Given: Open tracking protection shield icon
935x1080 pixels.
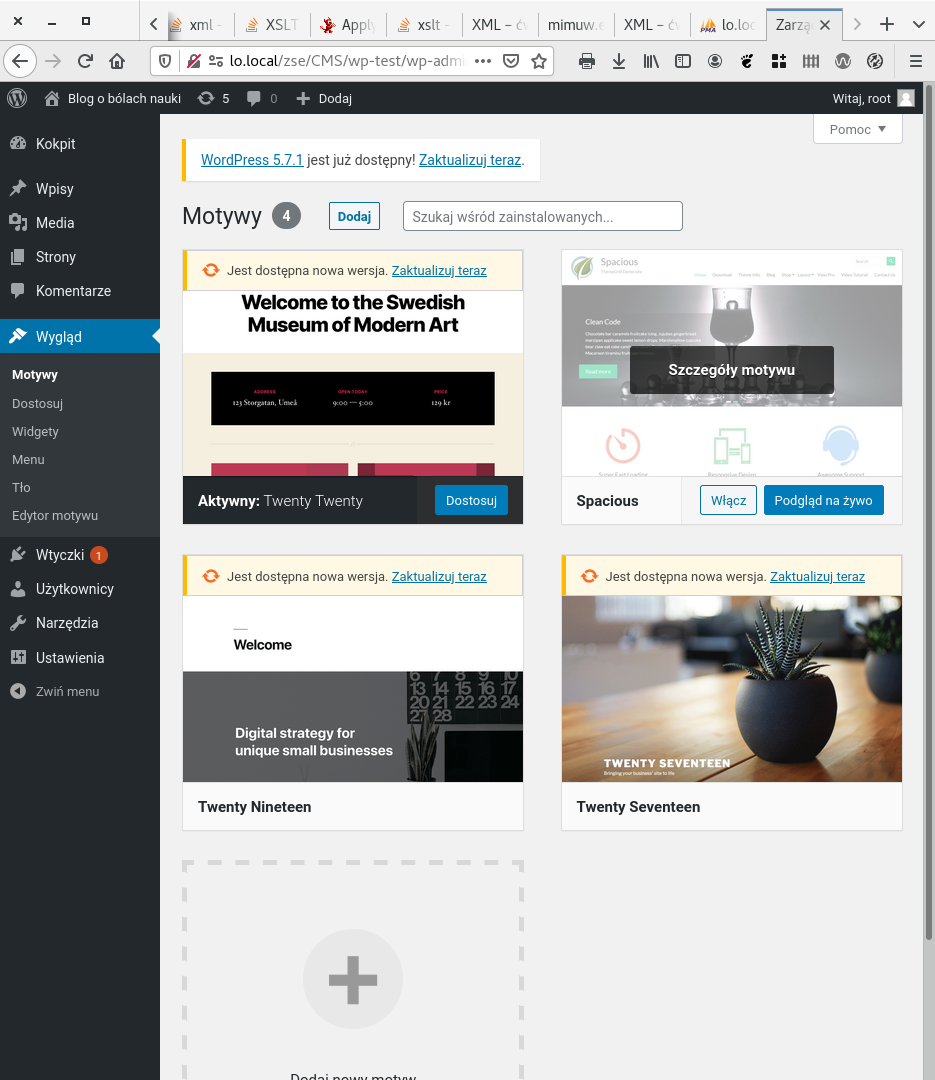Looking at the screenshot, I should pos(165,61).
